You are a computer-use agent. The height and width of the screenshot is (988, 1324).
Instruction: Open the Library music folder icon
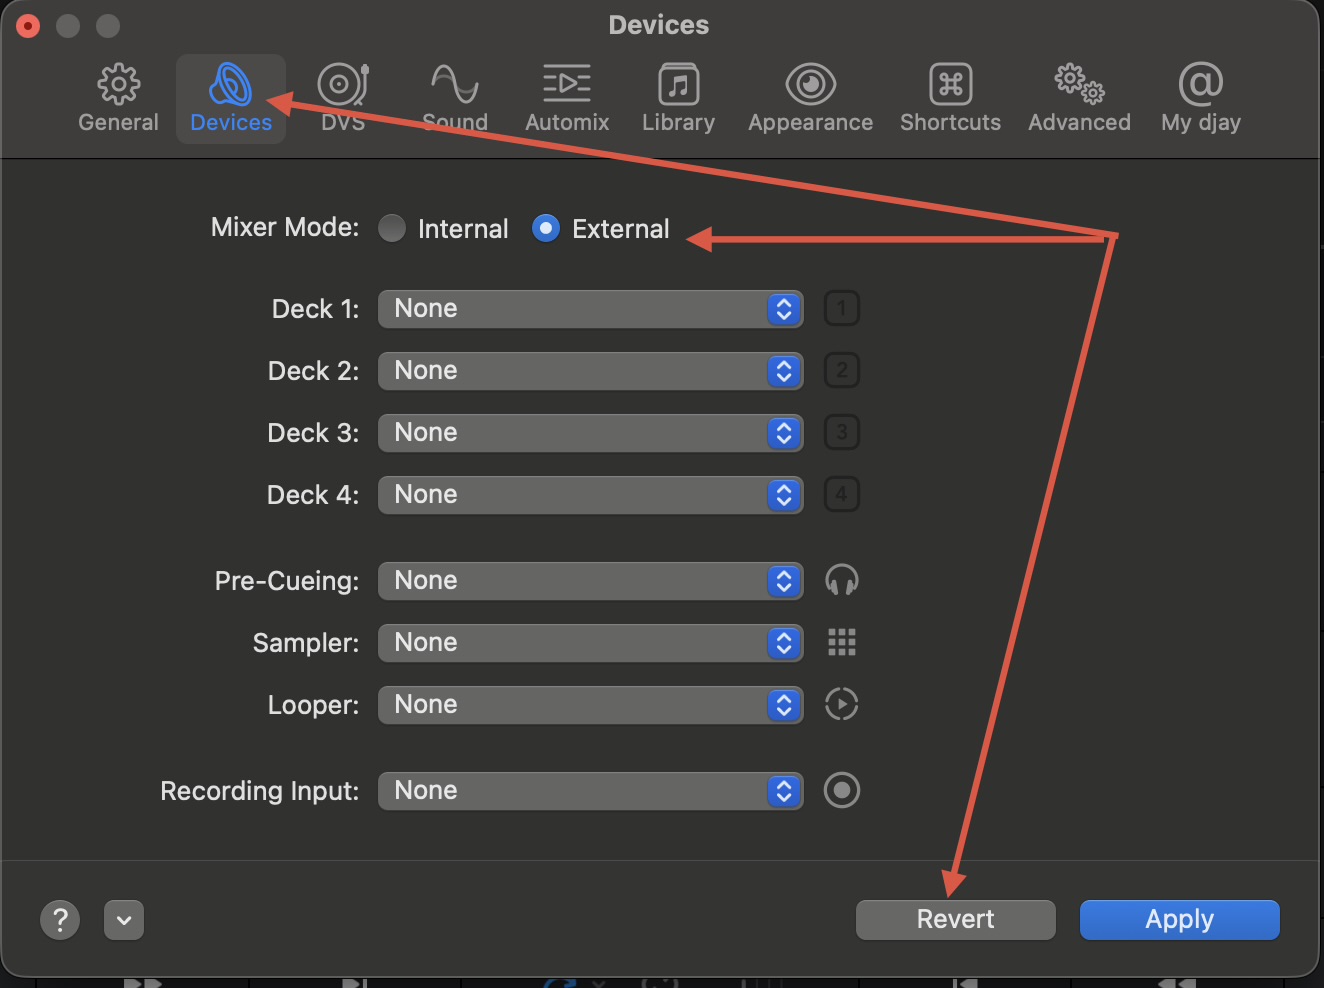click(678, 86)
